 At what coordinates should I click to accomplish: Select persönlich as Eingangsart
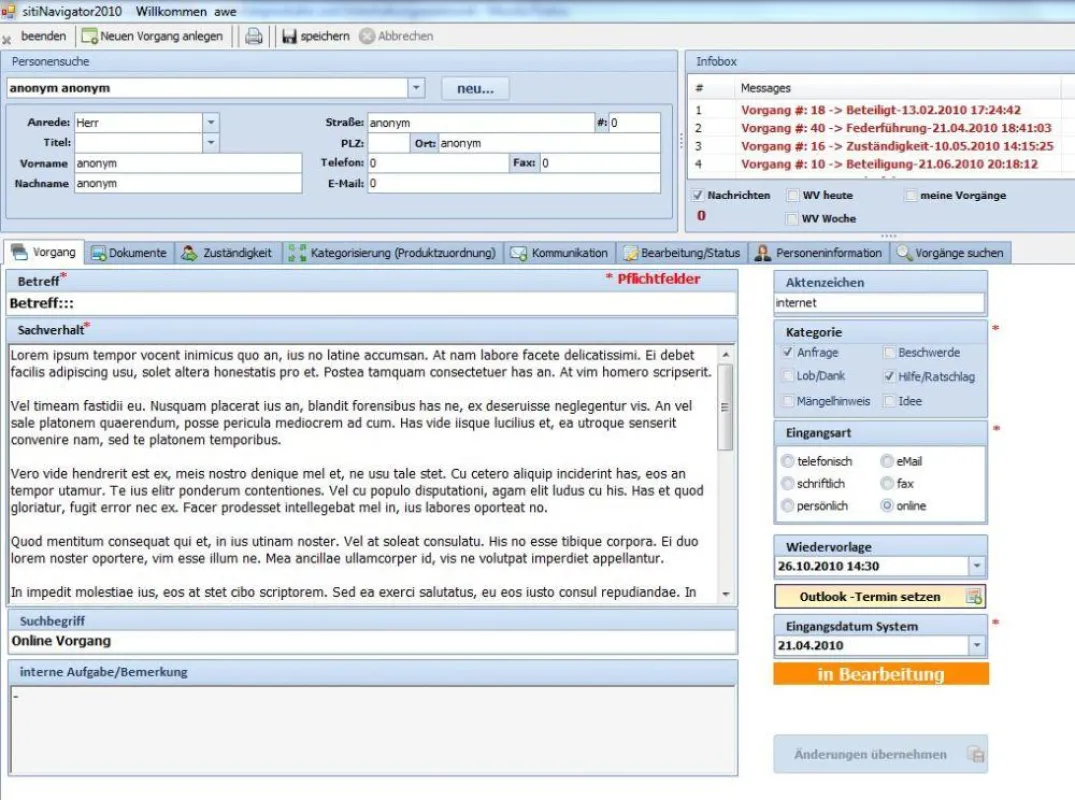pos(787,506)
